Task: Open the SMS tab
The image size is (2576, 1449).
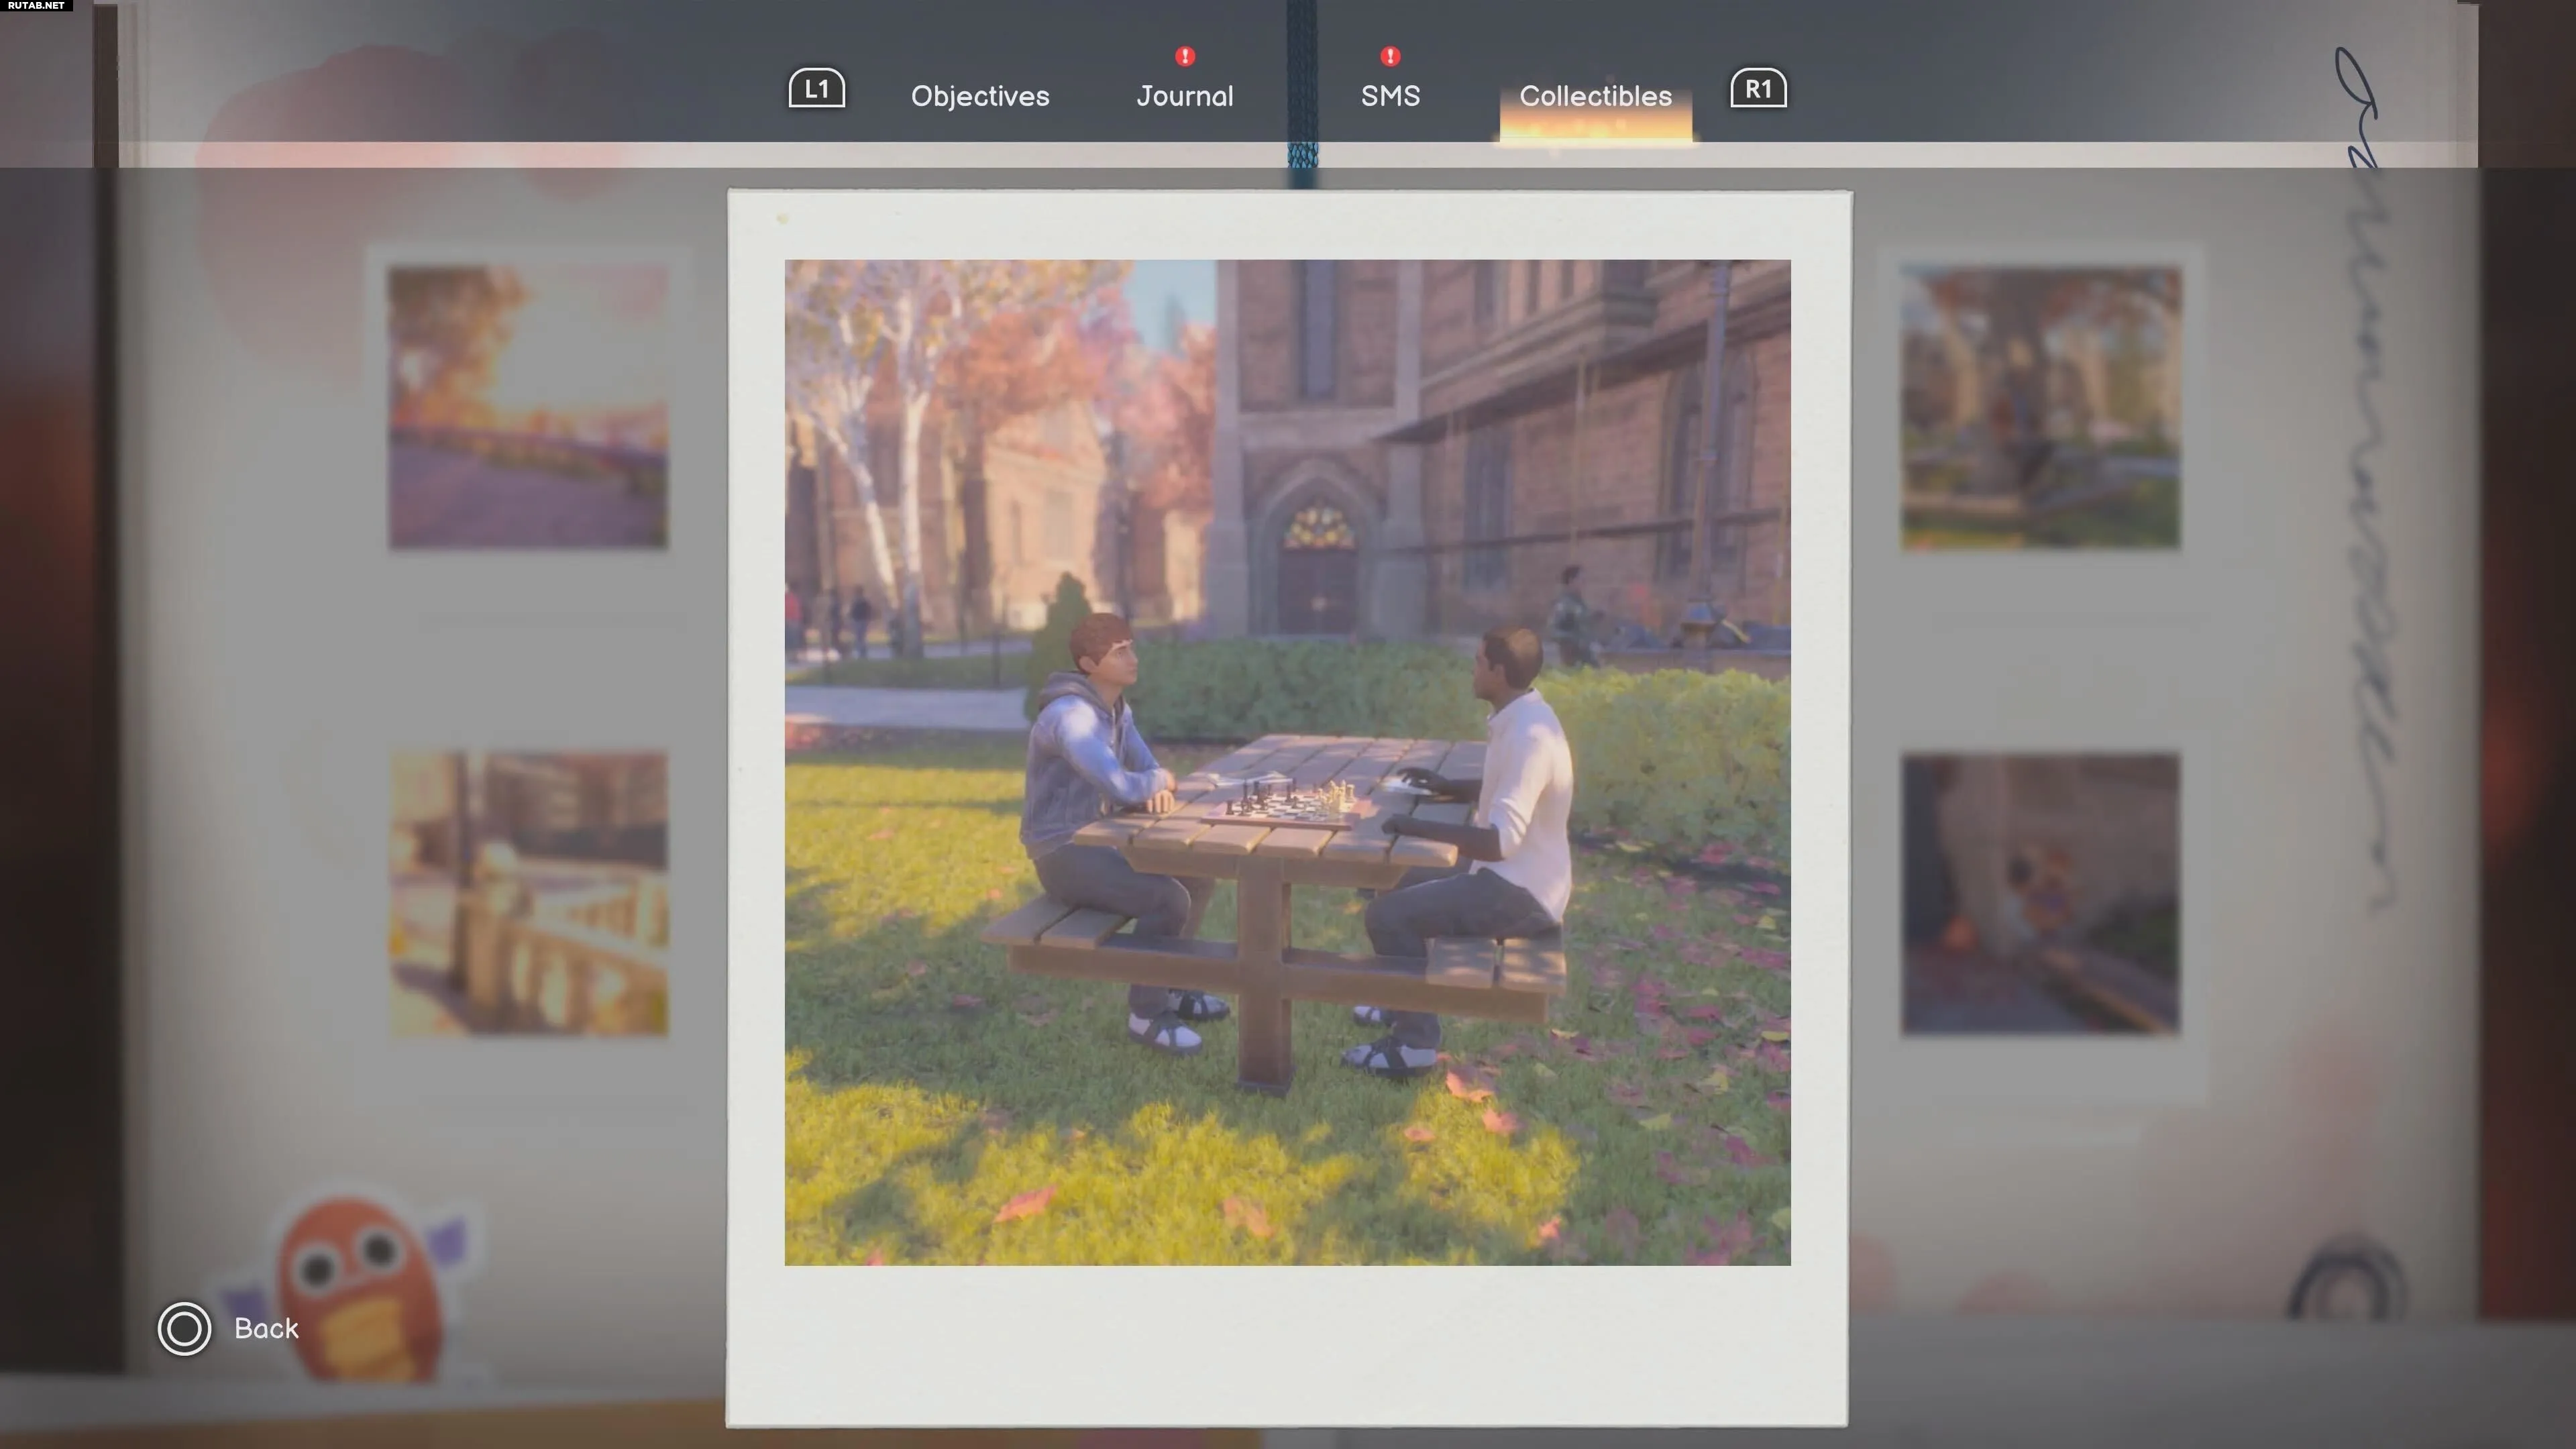Action: click(x=1390, y=96)
